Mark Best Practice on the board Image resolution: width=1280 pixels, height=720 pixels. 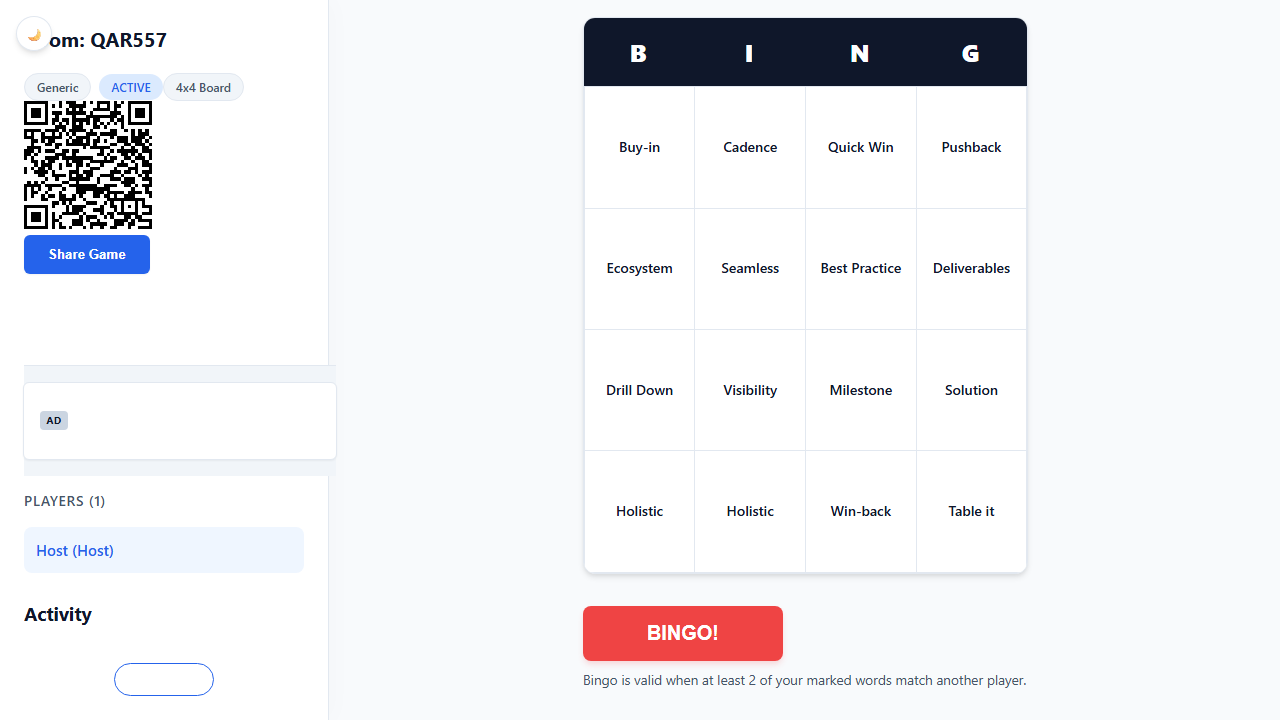(x=860, y=268)
